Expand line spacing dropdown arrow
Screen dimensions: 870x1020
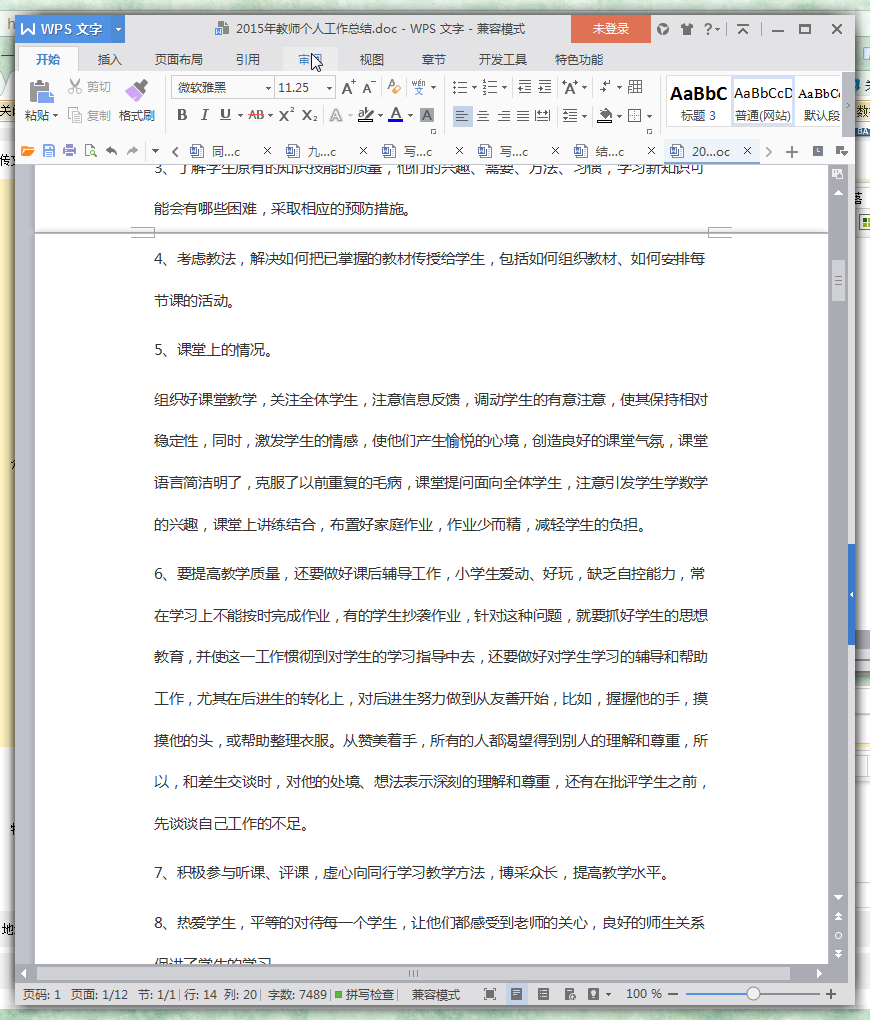pyautogui.click(x=584, y=116)
